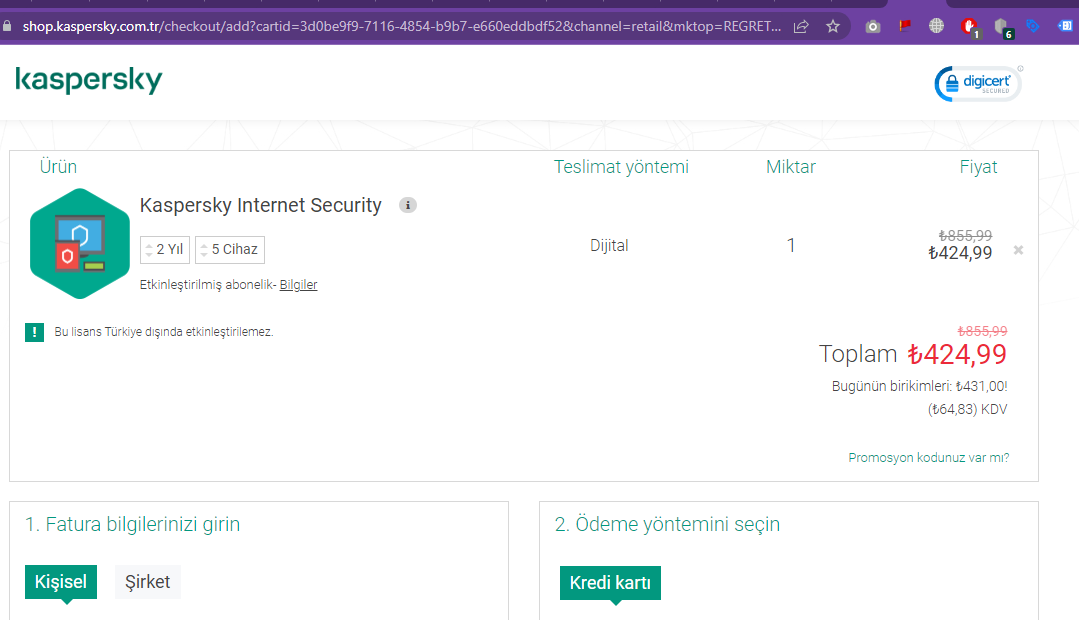Open the DigiCert Secured badge
The width and height of the screenshot is (1079, 620).
coord(978,84)
